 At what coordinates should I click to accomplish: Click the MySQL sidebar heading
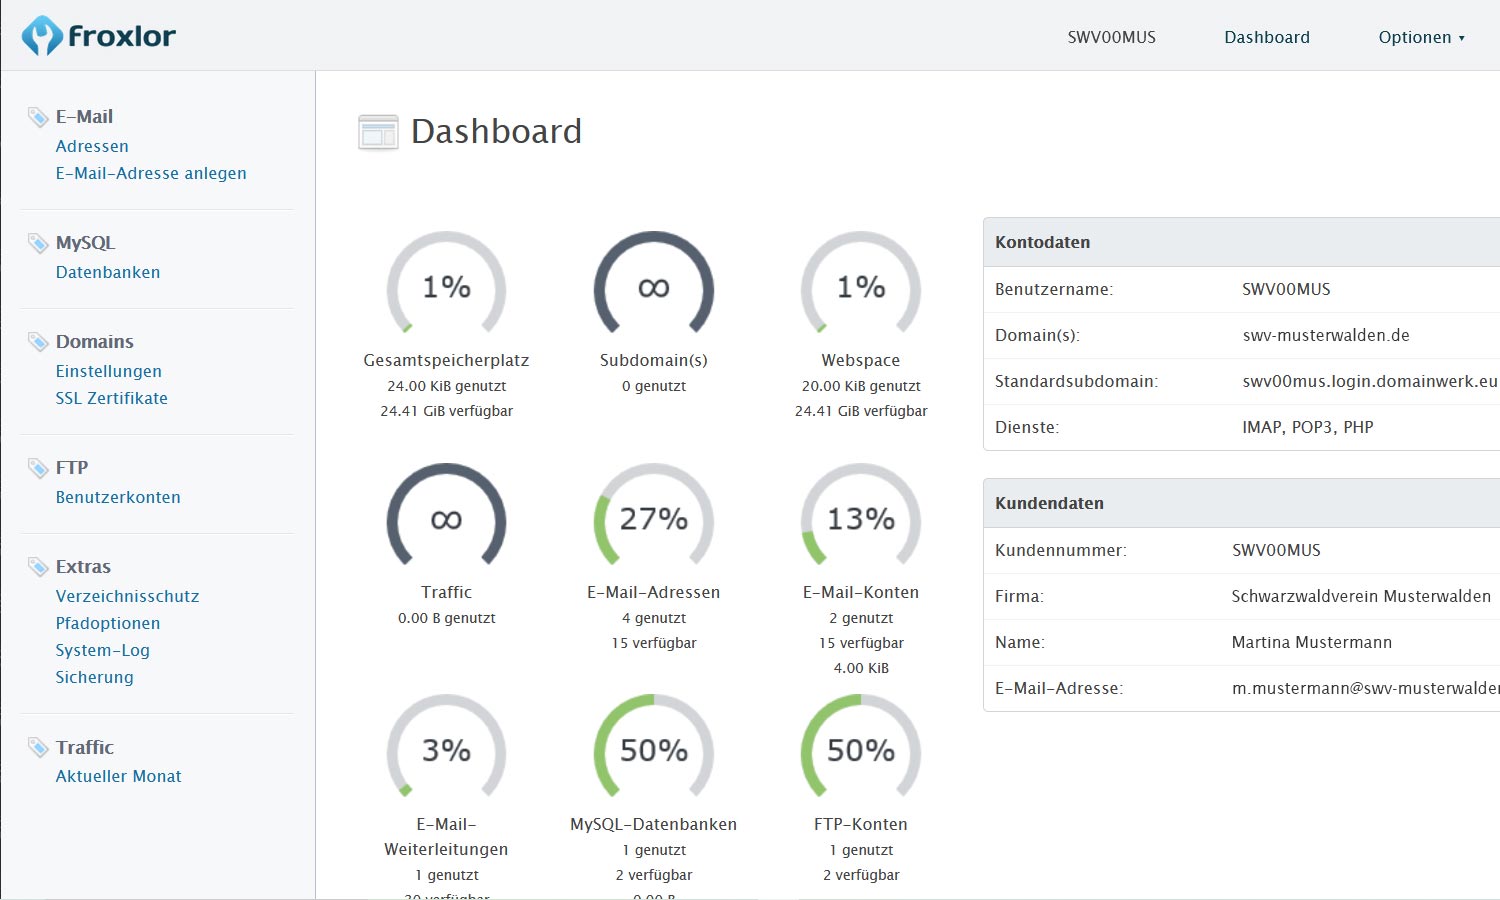[85, 243]
